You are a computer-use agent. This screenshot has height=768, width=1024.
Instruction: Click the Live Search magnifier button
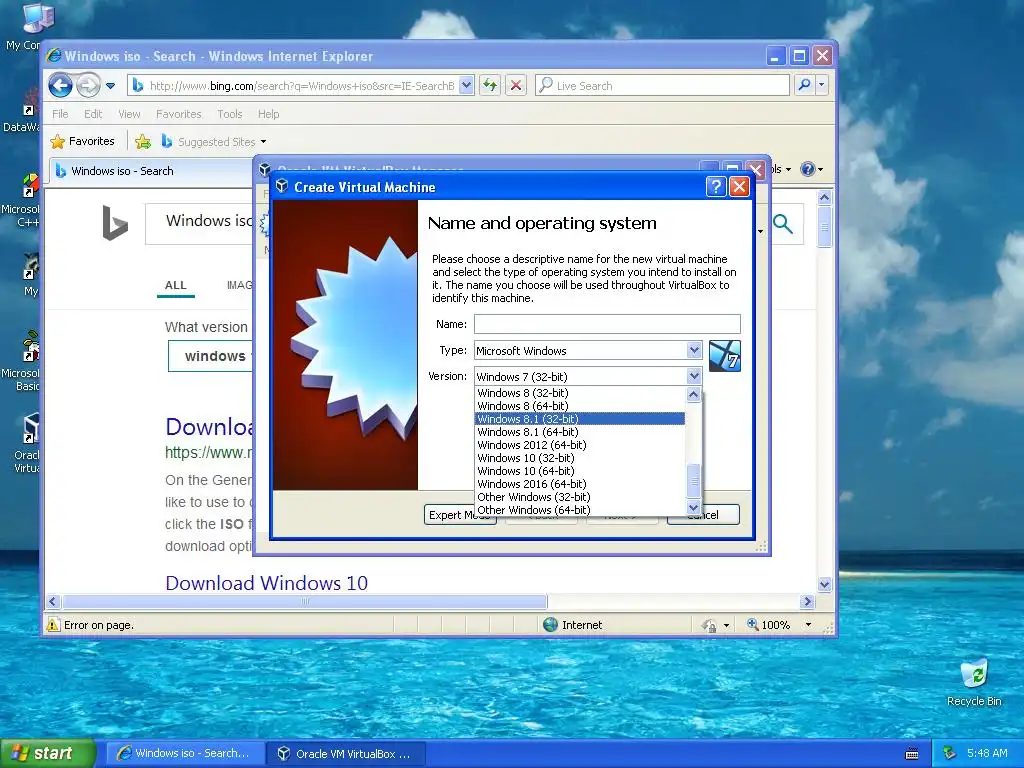805,85
